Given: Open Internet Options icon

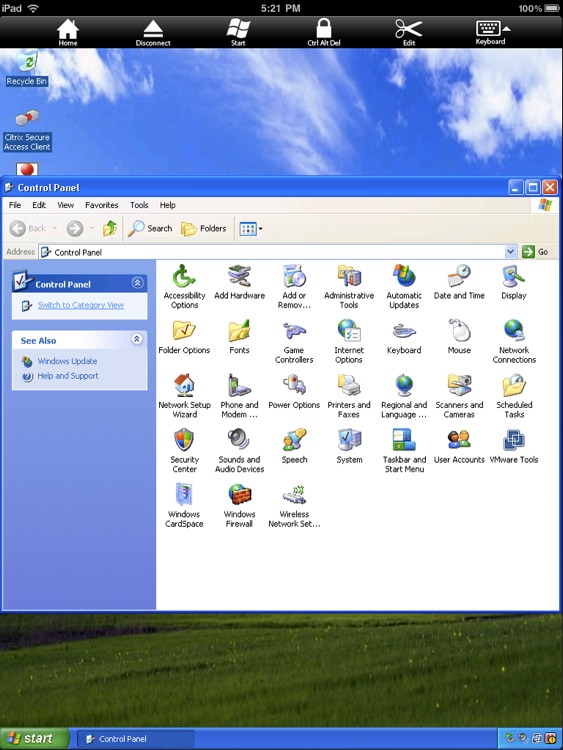Looking at the screenshot, I should tap(349, 341).
